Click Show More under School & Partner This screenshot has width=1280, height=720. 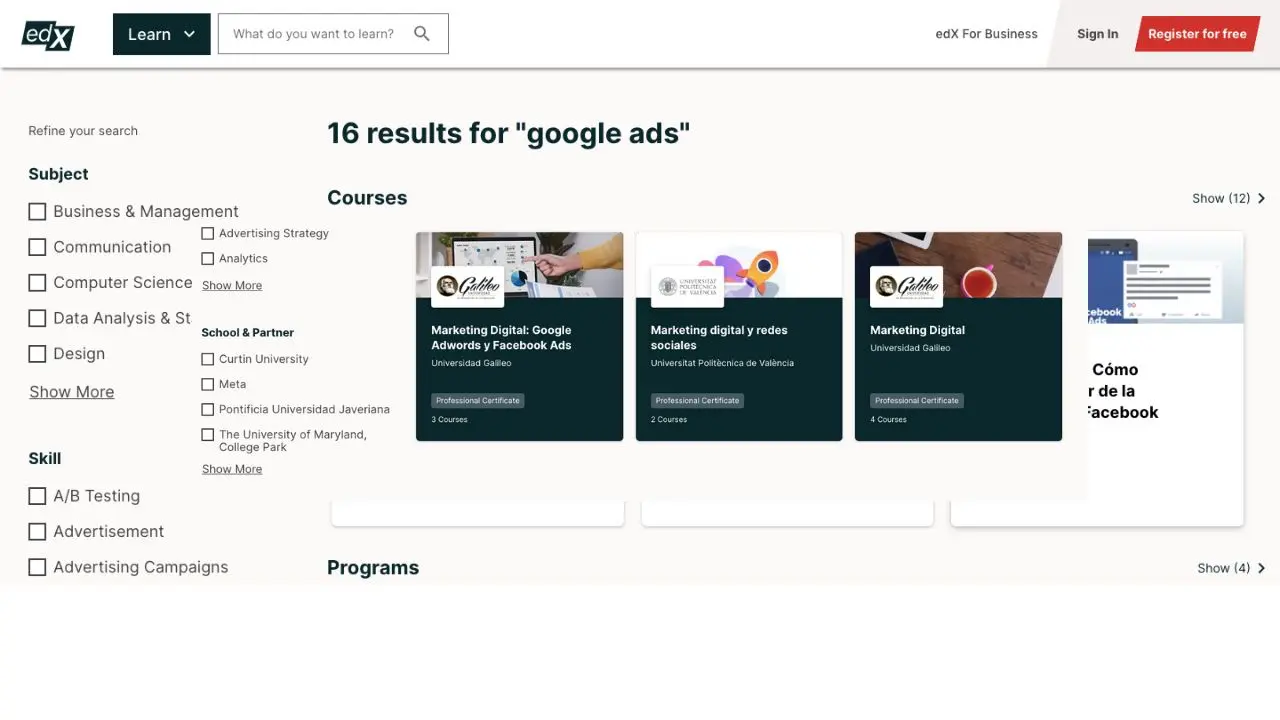click(232, 469)
